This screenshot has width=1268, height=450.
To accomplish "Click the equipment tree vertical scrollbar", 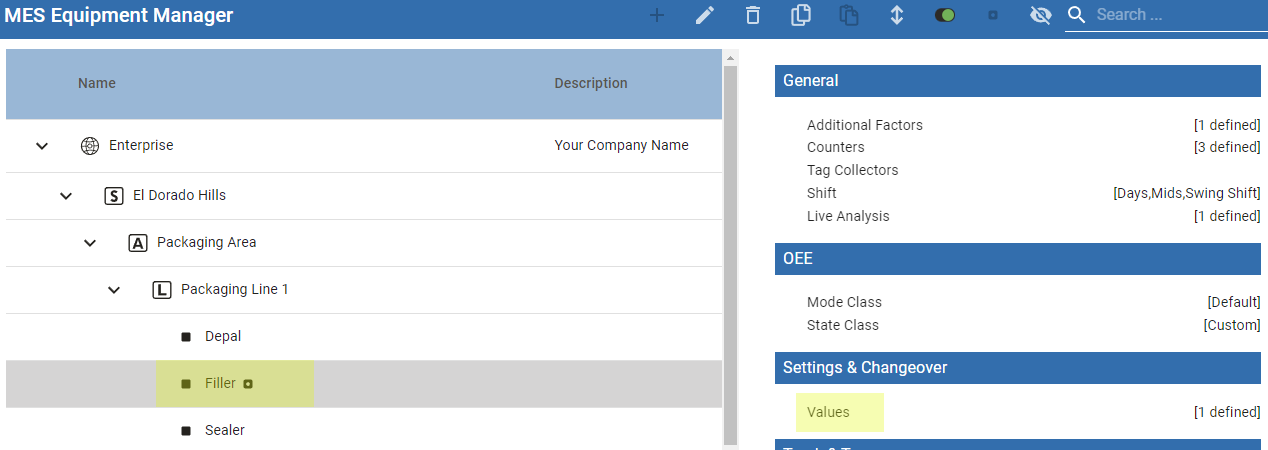I will (730, 250).
